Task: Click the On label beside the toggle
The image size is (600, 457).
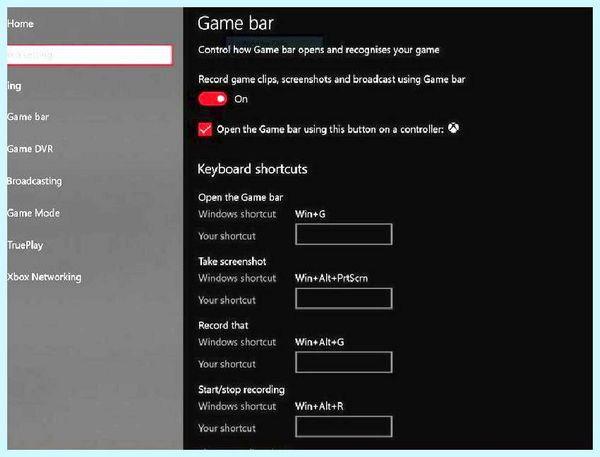Action: (241, 99)
